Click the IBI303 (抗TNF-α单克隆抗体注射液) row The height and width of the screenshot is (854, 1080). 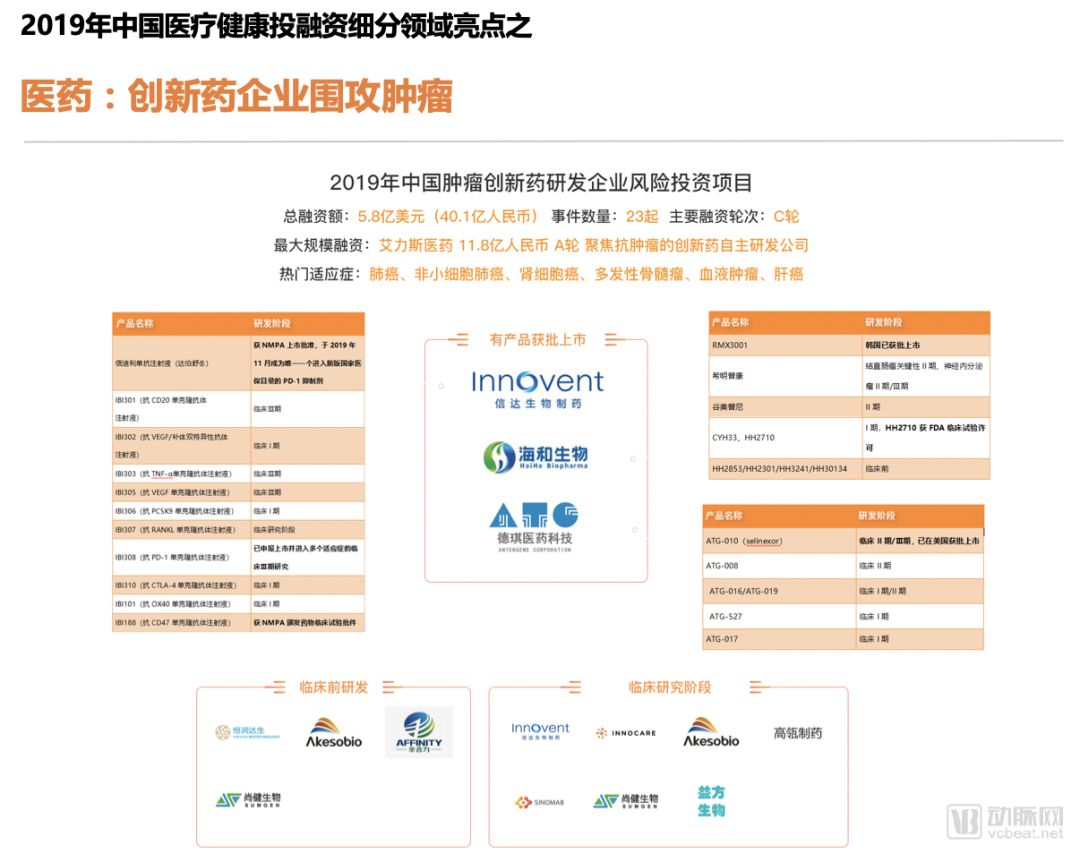point(238,474)
